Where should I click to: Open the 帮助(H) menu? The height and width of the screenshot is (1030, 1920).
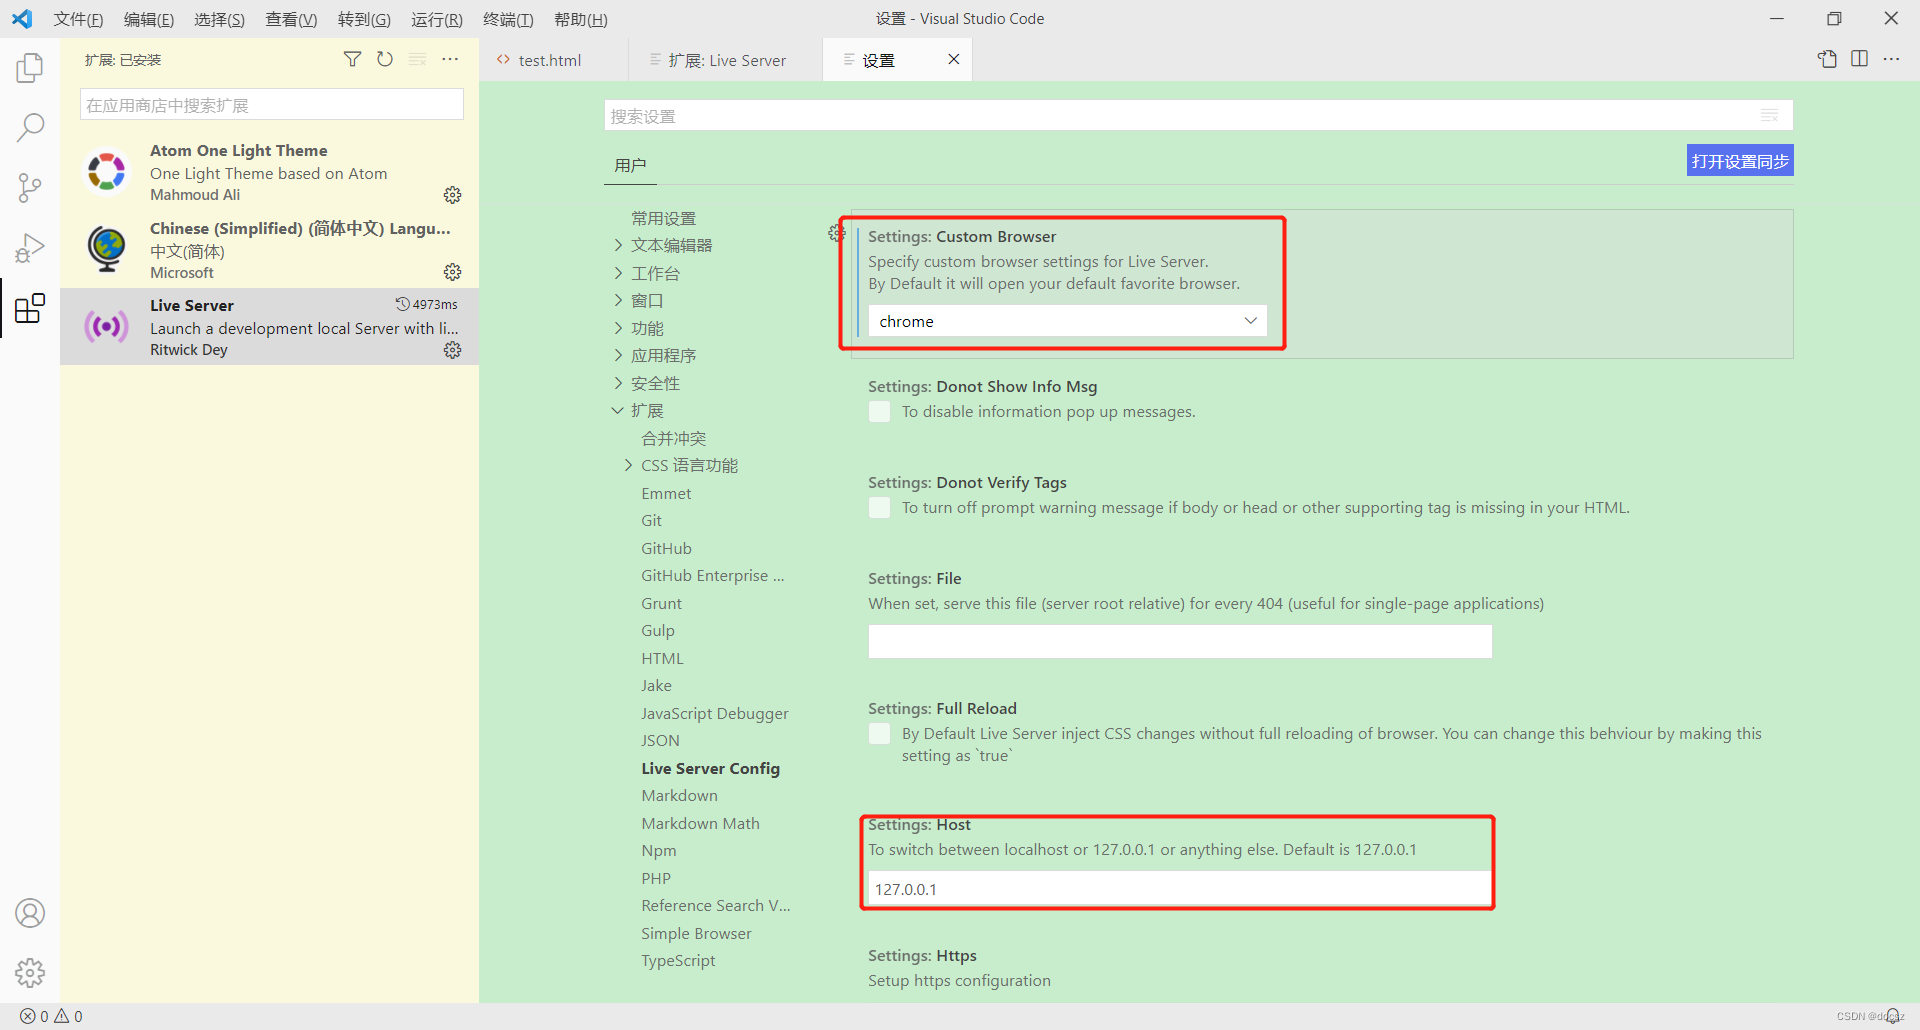pos(580,19)
